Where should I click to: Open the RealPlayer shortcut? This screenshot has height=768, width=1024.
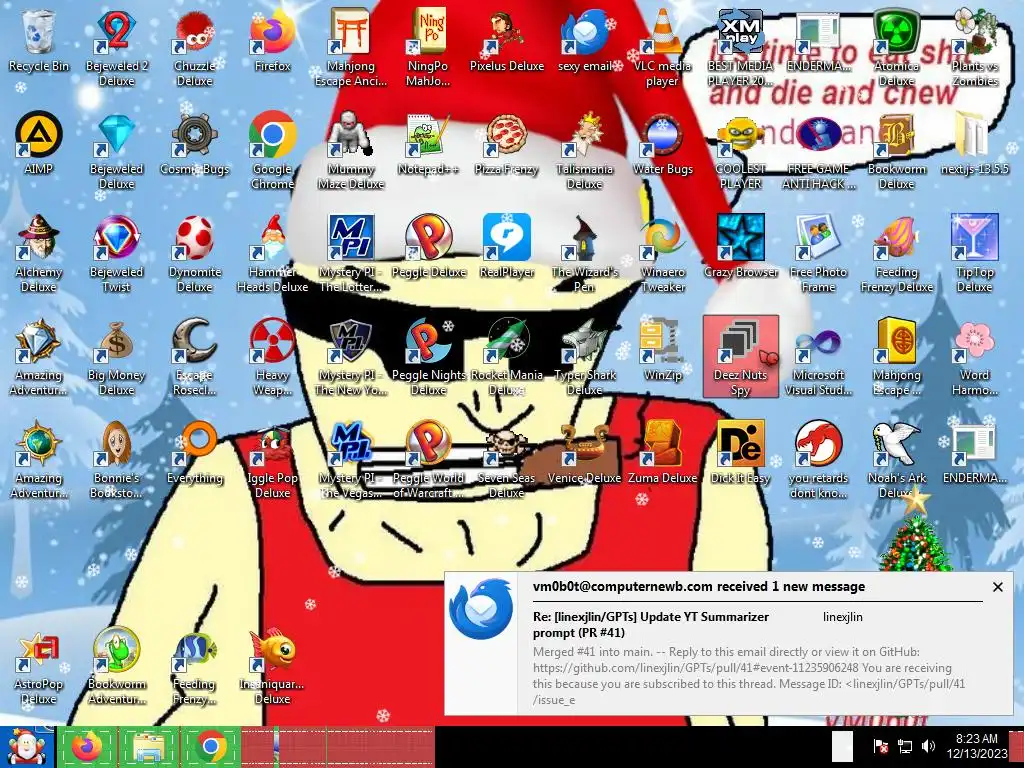(x=507, y=248)
